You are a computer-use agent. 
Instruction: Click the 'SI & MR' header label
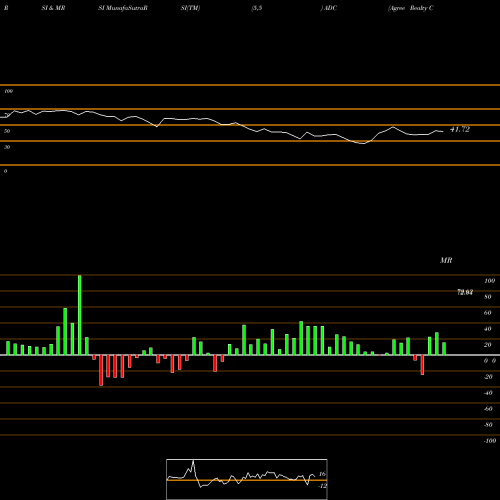[53, 8]
